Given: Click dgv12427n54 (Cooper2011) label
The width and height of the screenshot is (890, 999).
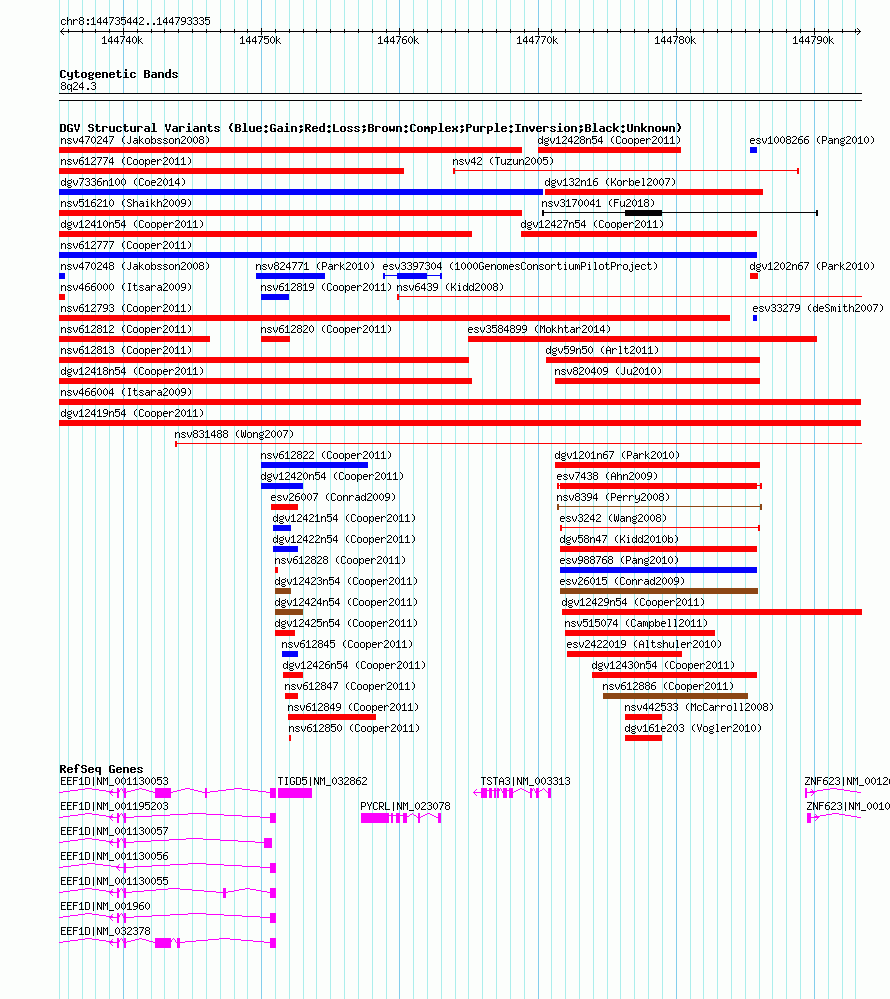Looking at the screenshot, I should click(x=592, y=224).
